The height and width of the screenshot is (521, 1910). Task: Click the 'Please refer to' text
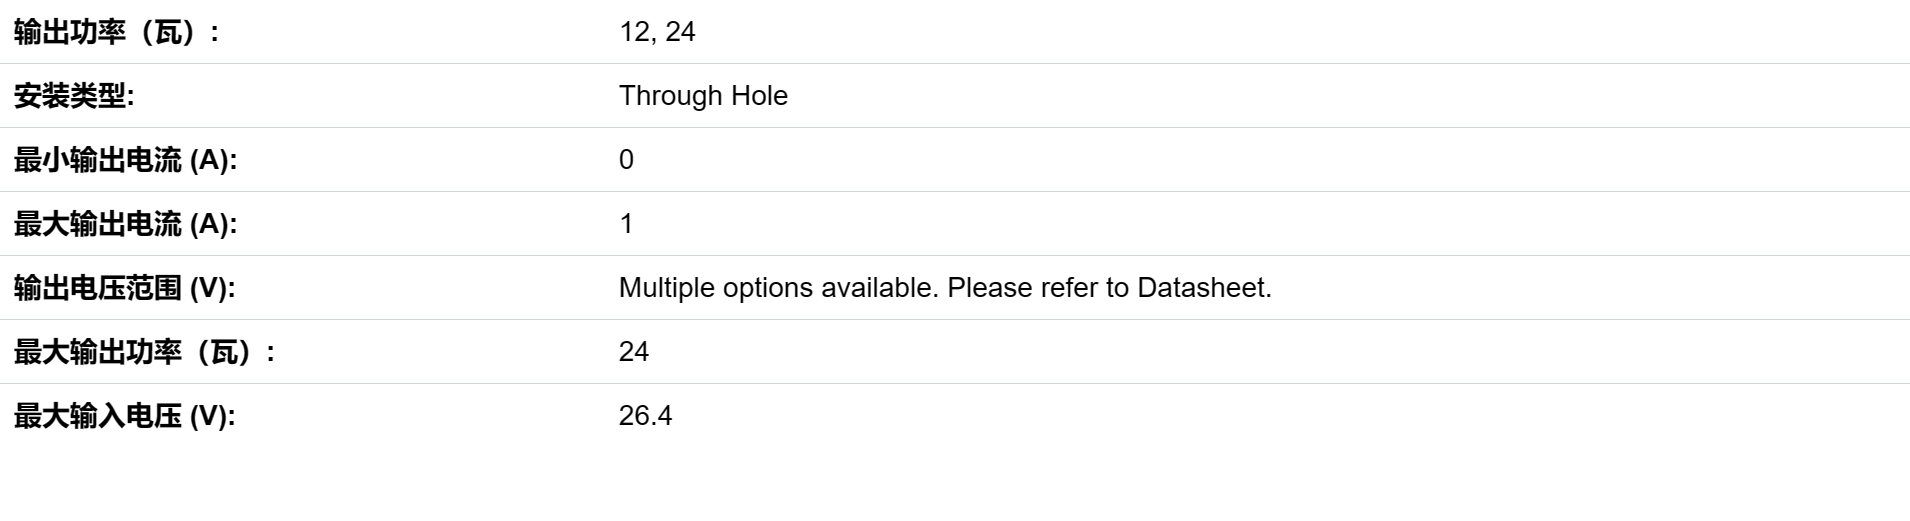[x=1038, y=288]
